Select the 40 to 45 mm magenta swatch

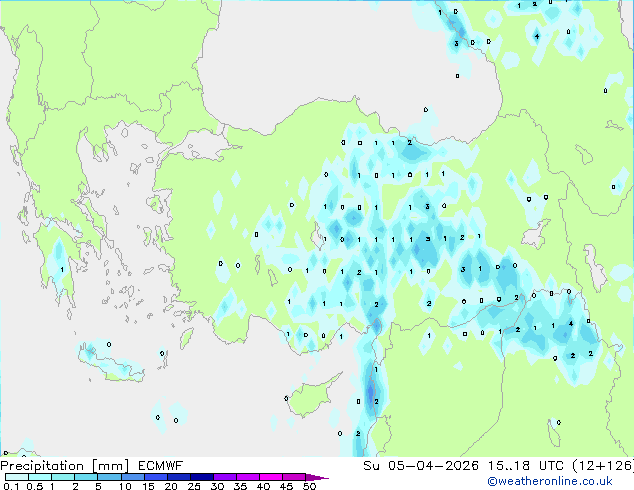click(271, 477)
